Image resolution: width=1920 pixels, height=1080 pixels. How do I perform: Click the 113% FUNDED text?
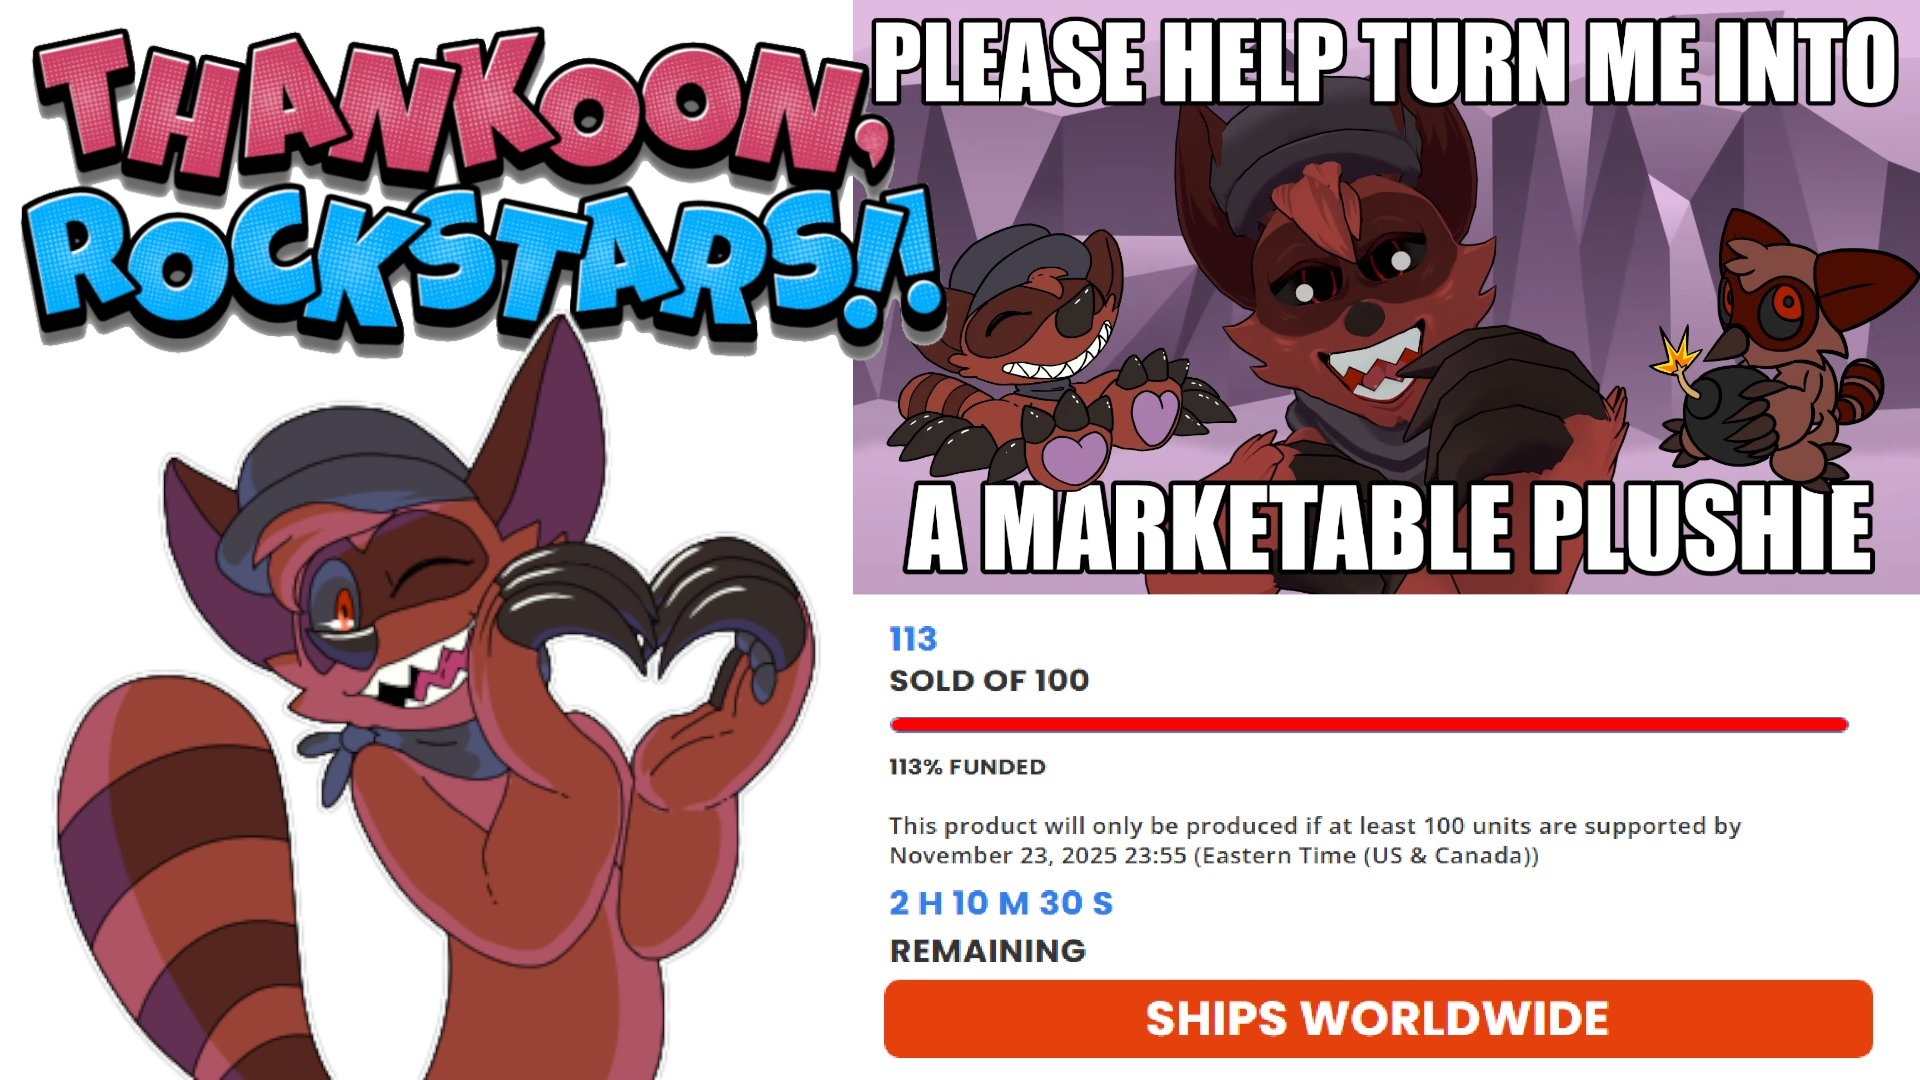(x=967, y=767)
